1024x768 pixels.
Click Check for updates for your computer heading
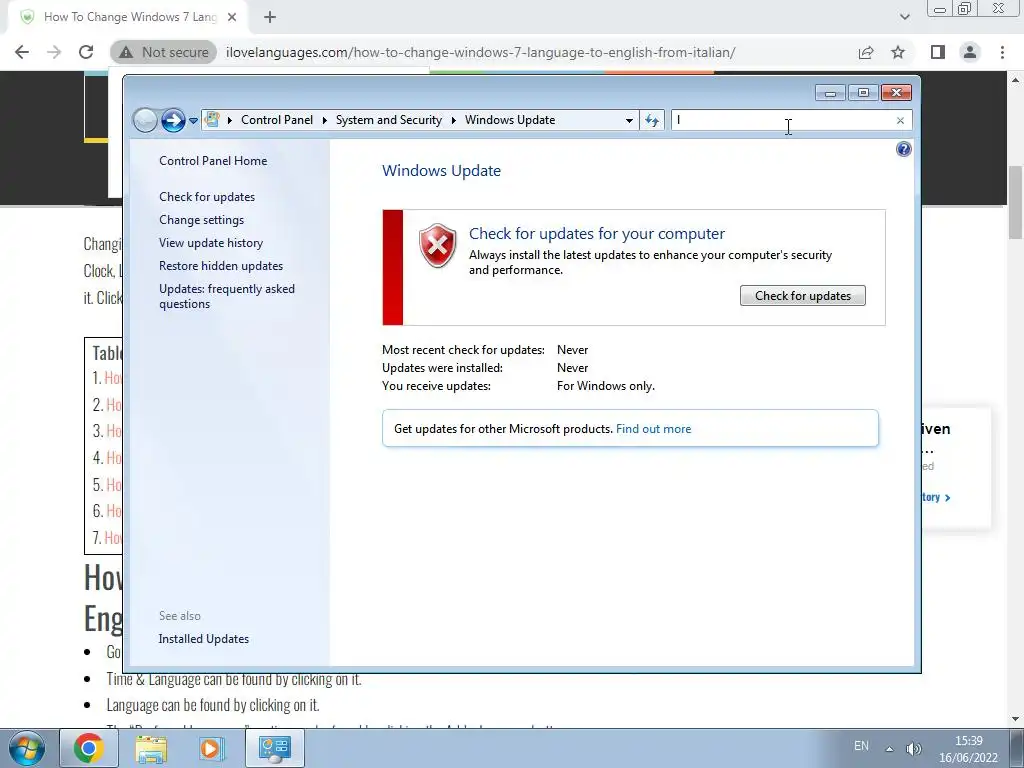pos(597,234)
